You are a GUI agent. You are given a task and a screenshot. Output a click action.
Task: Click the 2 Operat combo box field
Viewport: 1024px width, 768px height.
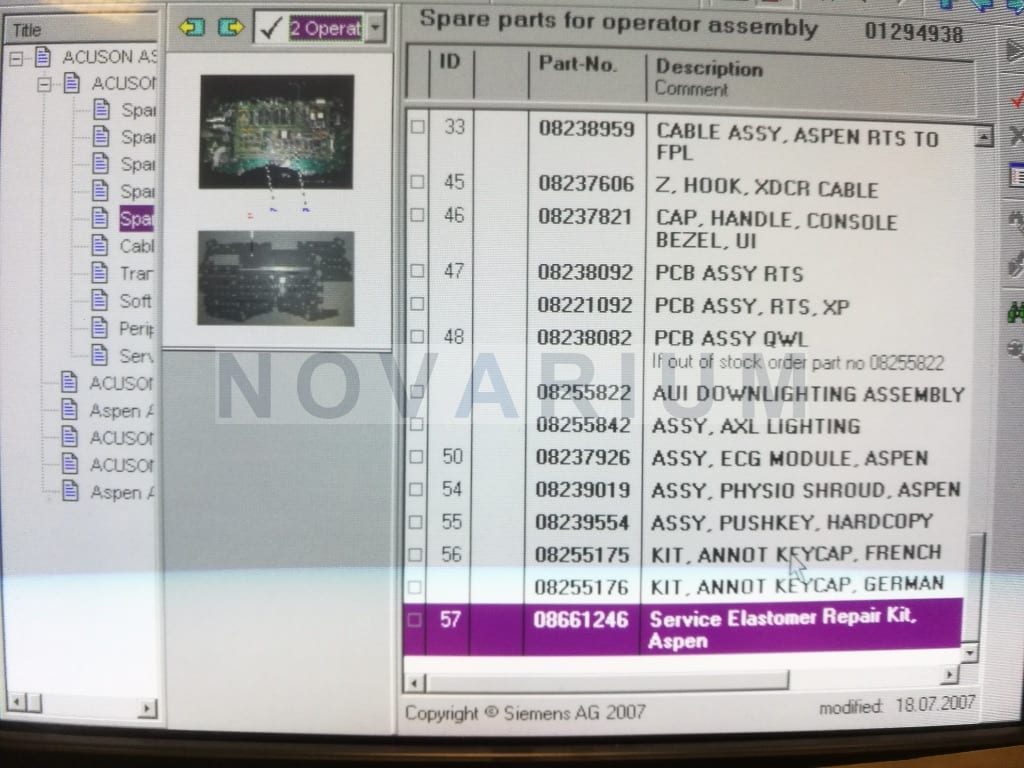pyautogui.click(x=319, y=27)
